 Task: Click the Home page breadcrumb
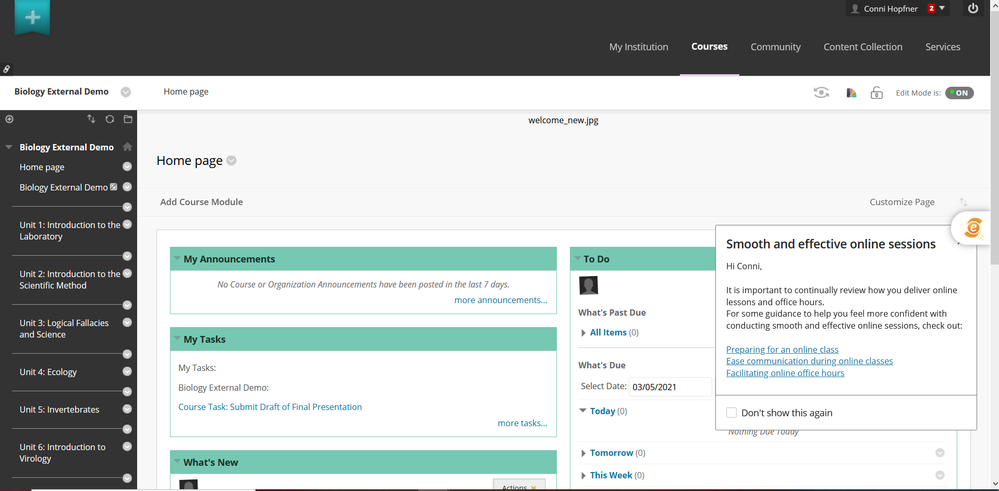186,92
